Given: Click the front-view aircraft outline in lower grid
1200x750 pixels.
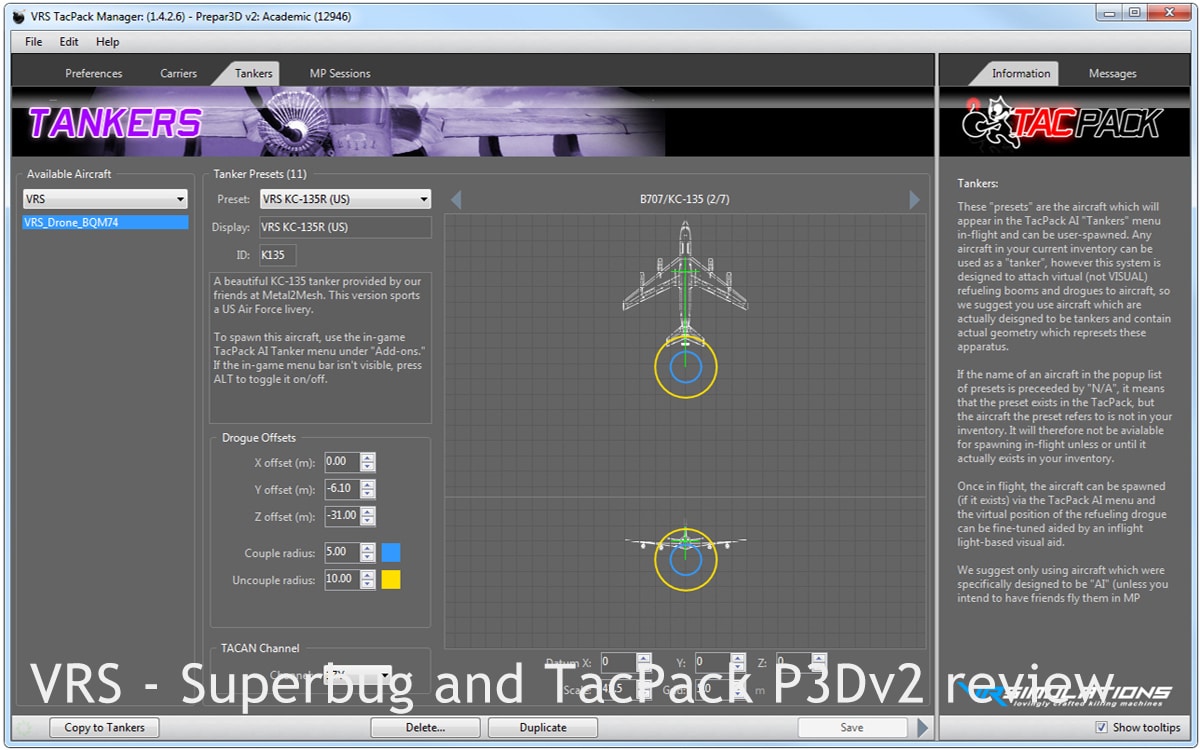Looking at the screenshot, I should pos(685,543).
